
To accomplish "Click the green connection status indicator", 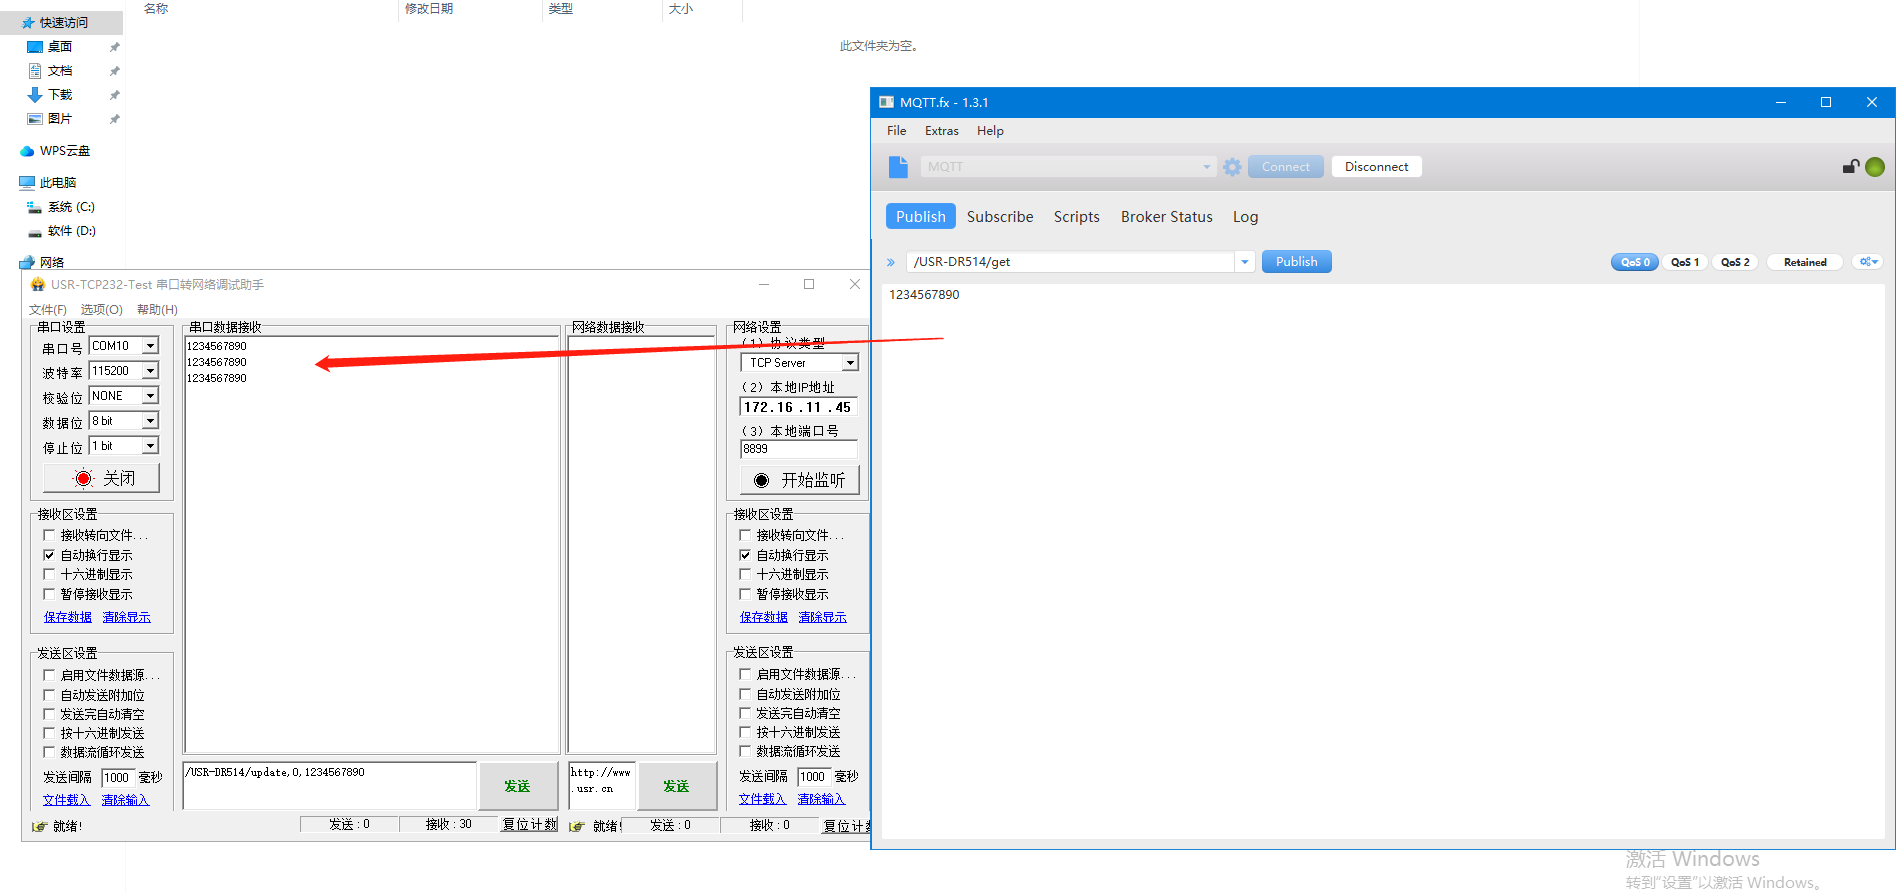I will [1875, 167].
